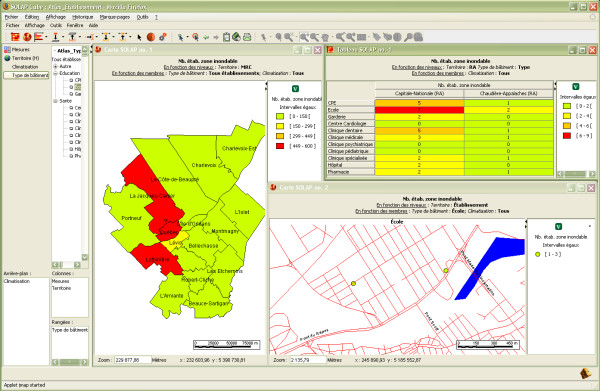Viewport: 600px width, 391px height.
Task: Click the printer icon in toolbar
Action: click(247, 37)
